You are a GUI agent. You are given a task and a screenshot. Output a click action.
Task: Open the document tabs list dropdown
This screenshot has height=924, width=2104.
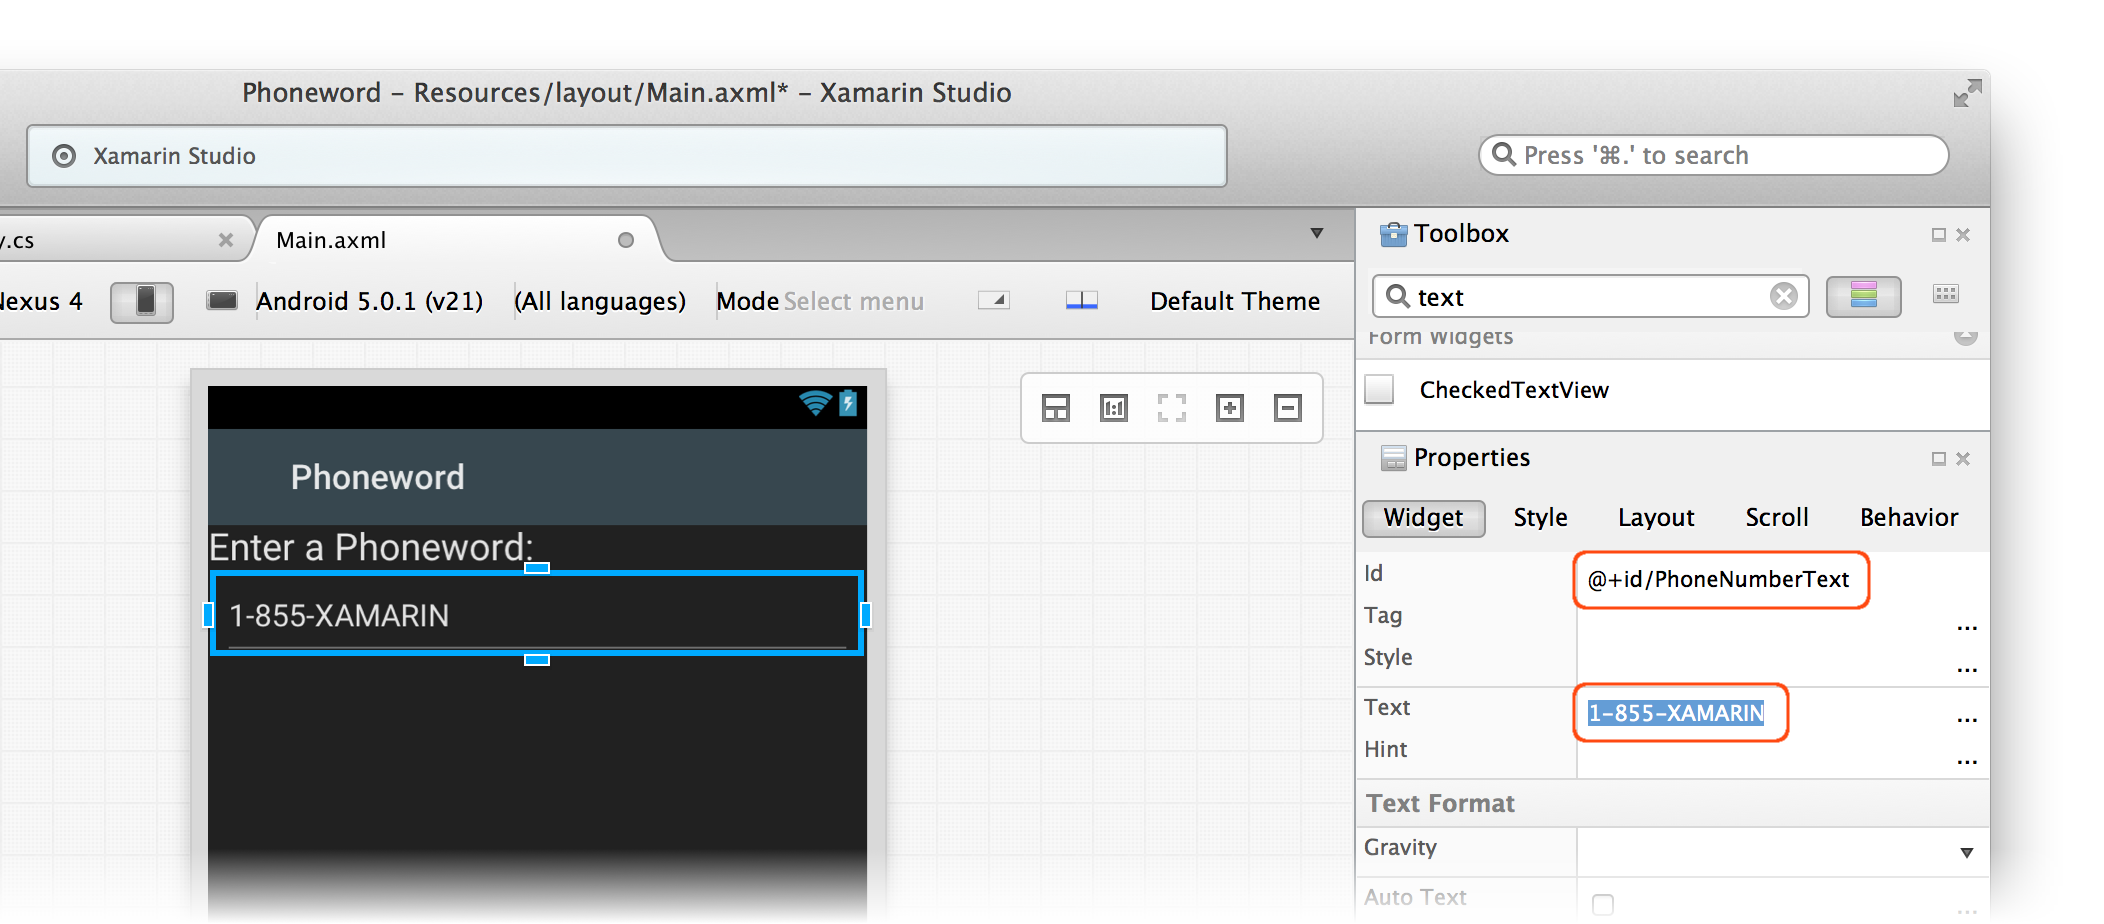tap(1317, 234)
